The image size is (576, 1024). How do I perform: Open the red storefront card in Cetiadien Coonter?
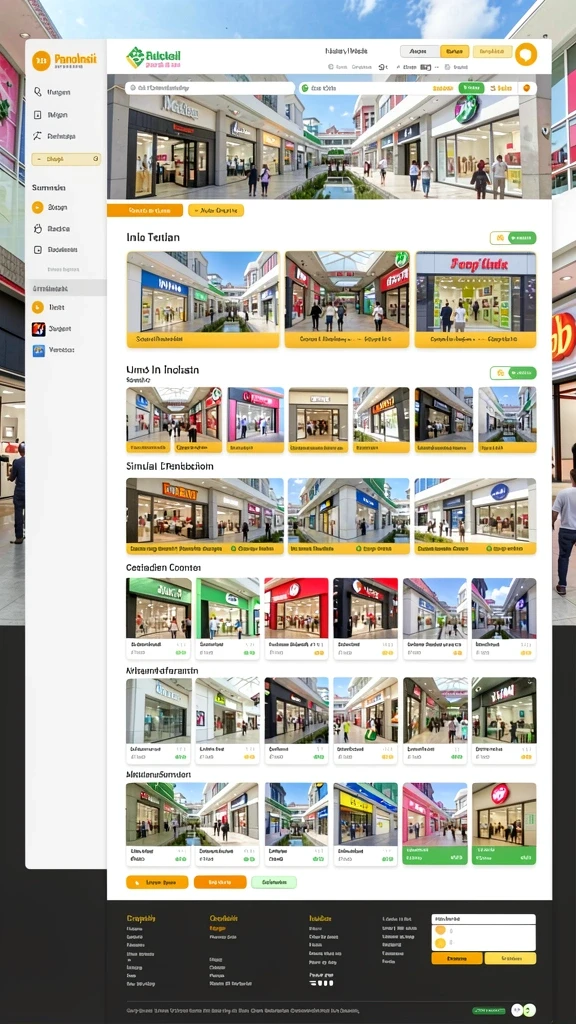296,618
